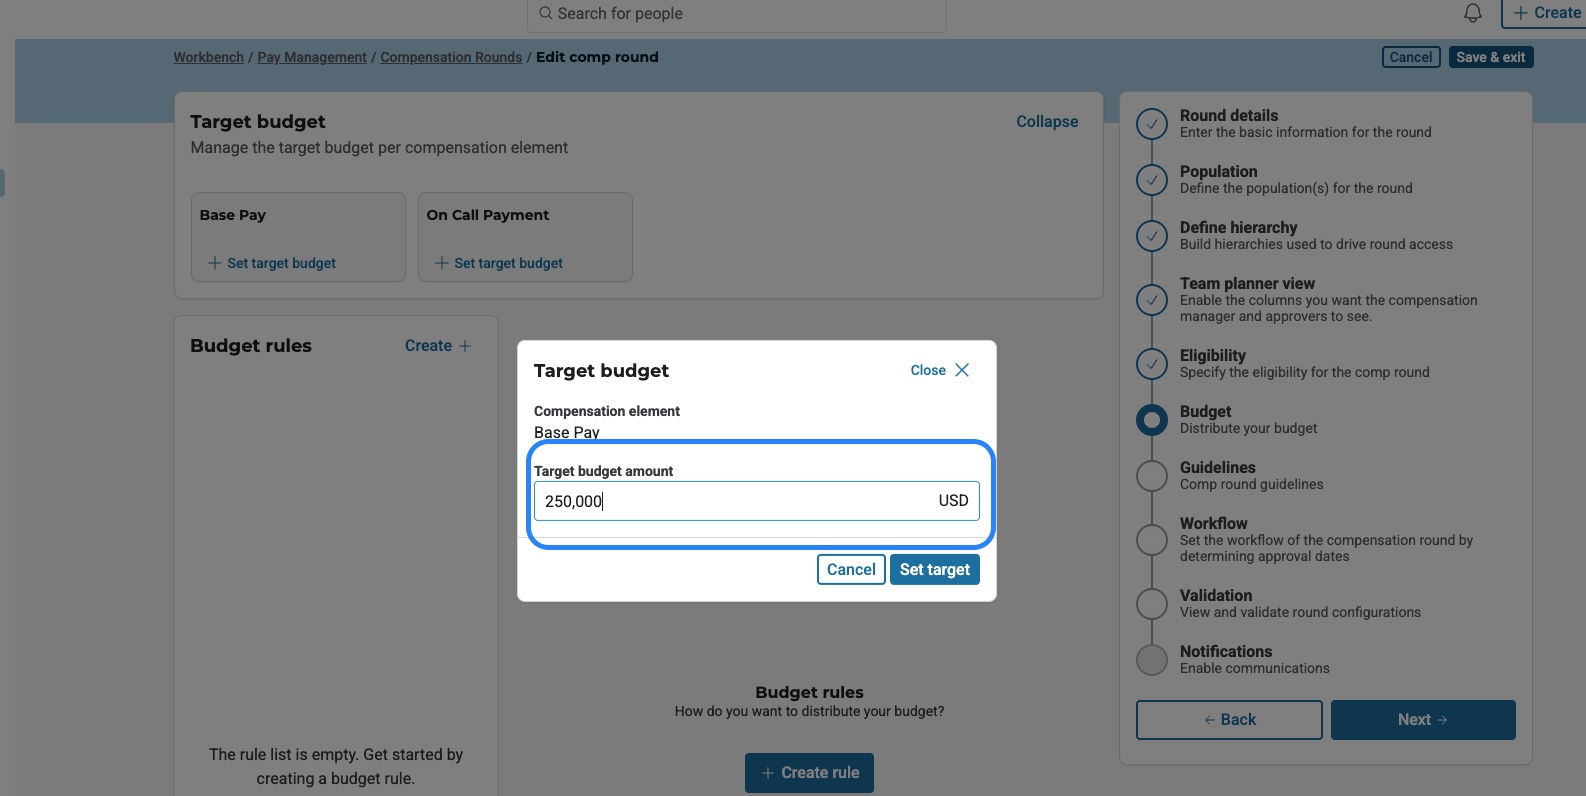Click the Workflow step circle icon
This screenshot has height=796, width=1586.
(x=1152, y=540)
